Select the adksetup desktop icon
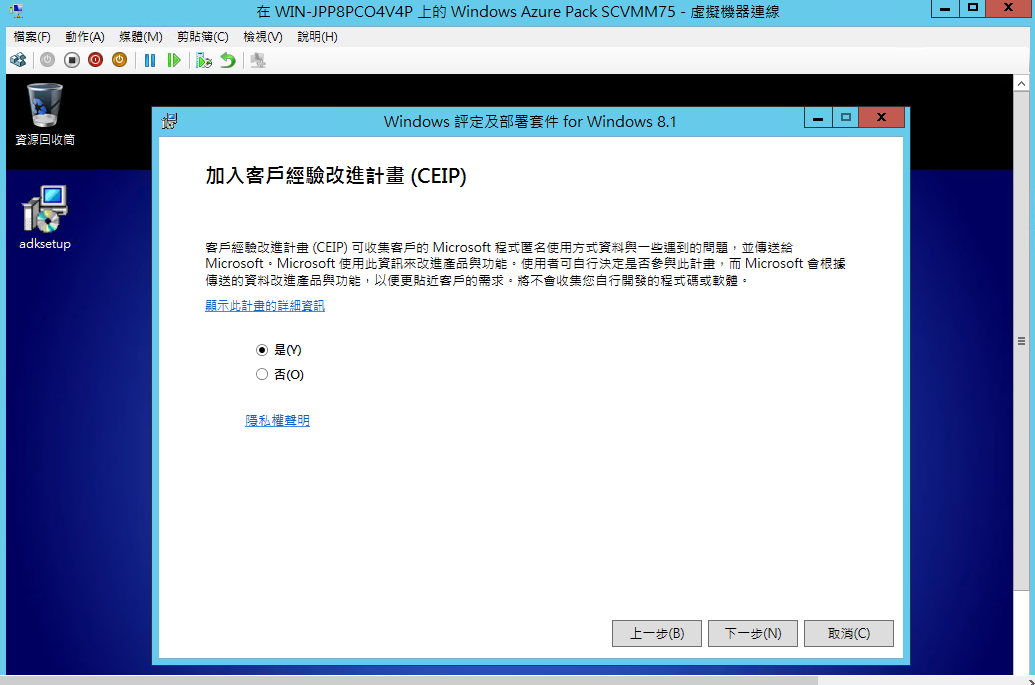Image resolution: width=1035 pixels, height=685 pixels. click(45, 218)
